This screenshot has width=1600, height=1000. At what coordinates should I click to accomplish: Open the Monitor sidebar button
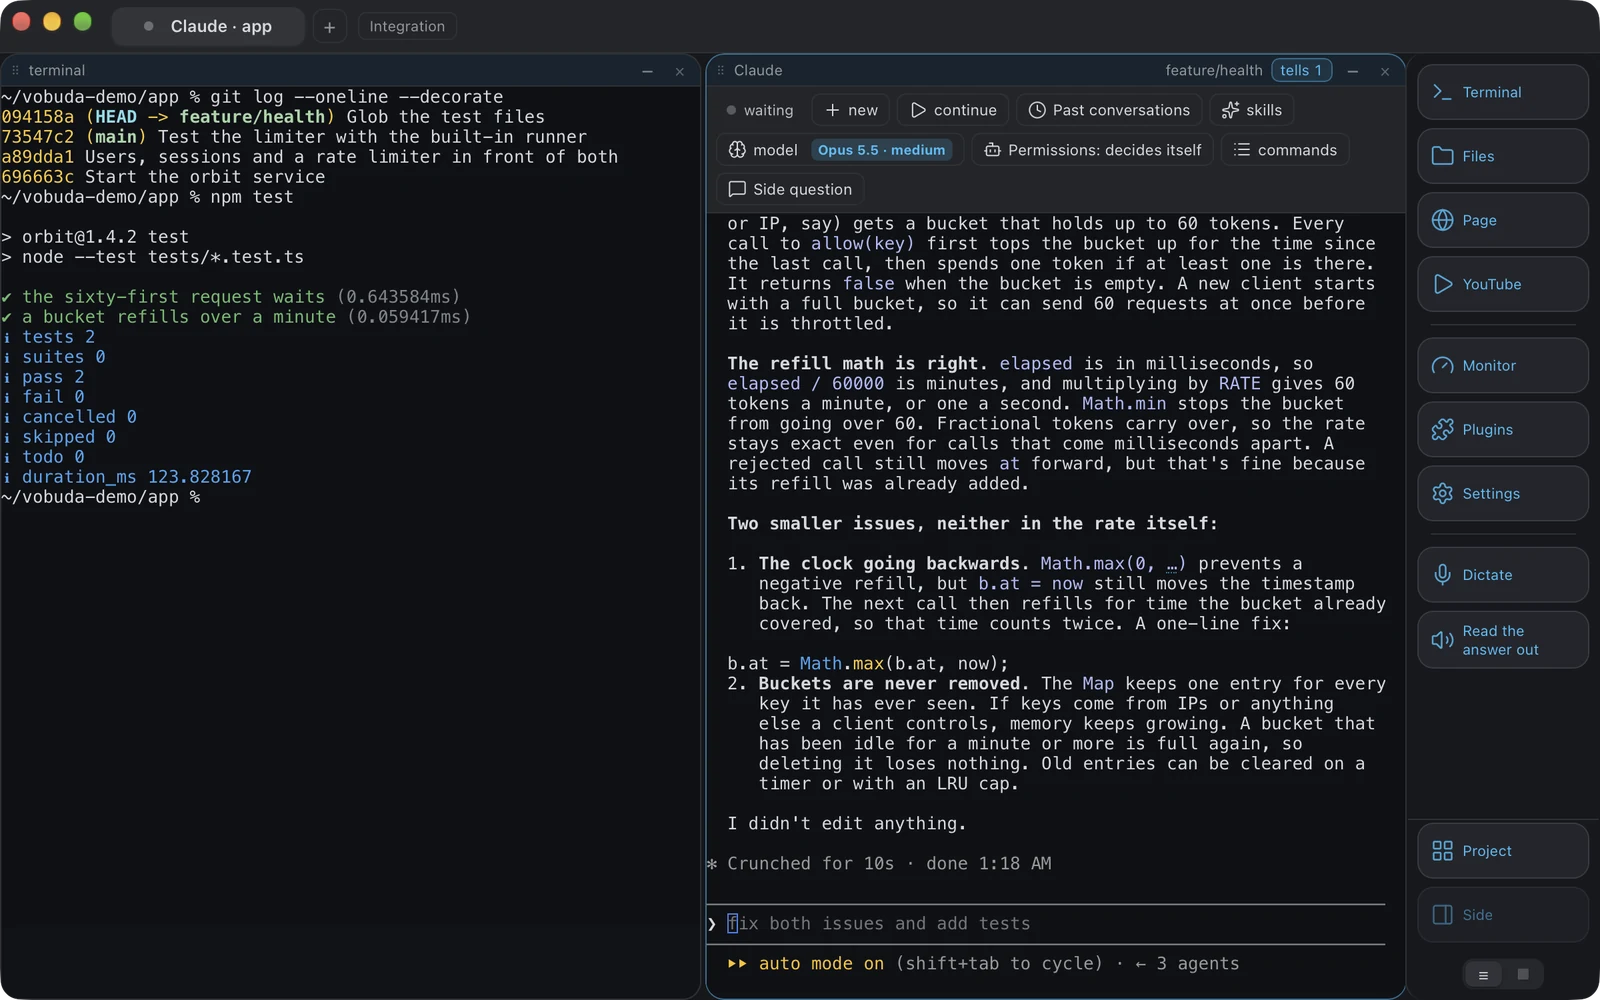(1502, 365)
